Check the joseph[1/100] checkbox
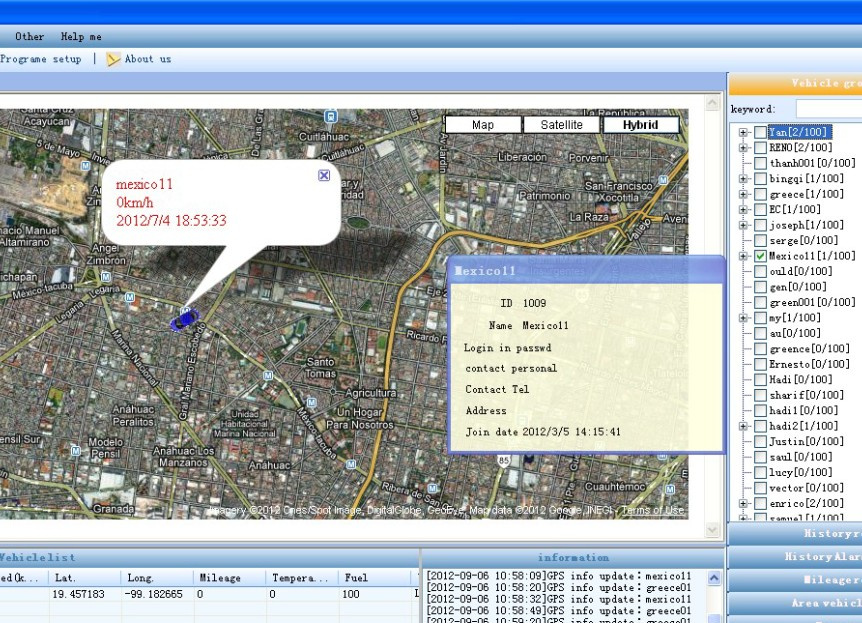This screenshot has height=623, width=862. click(x=760, y=225)
